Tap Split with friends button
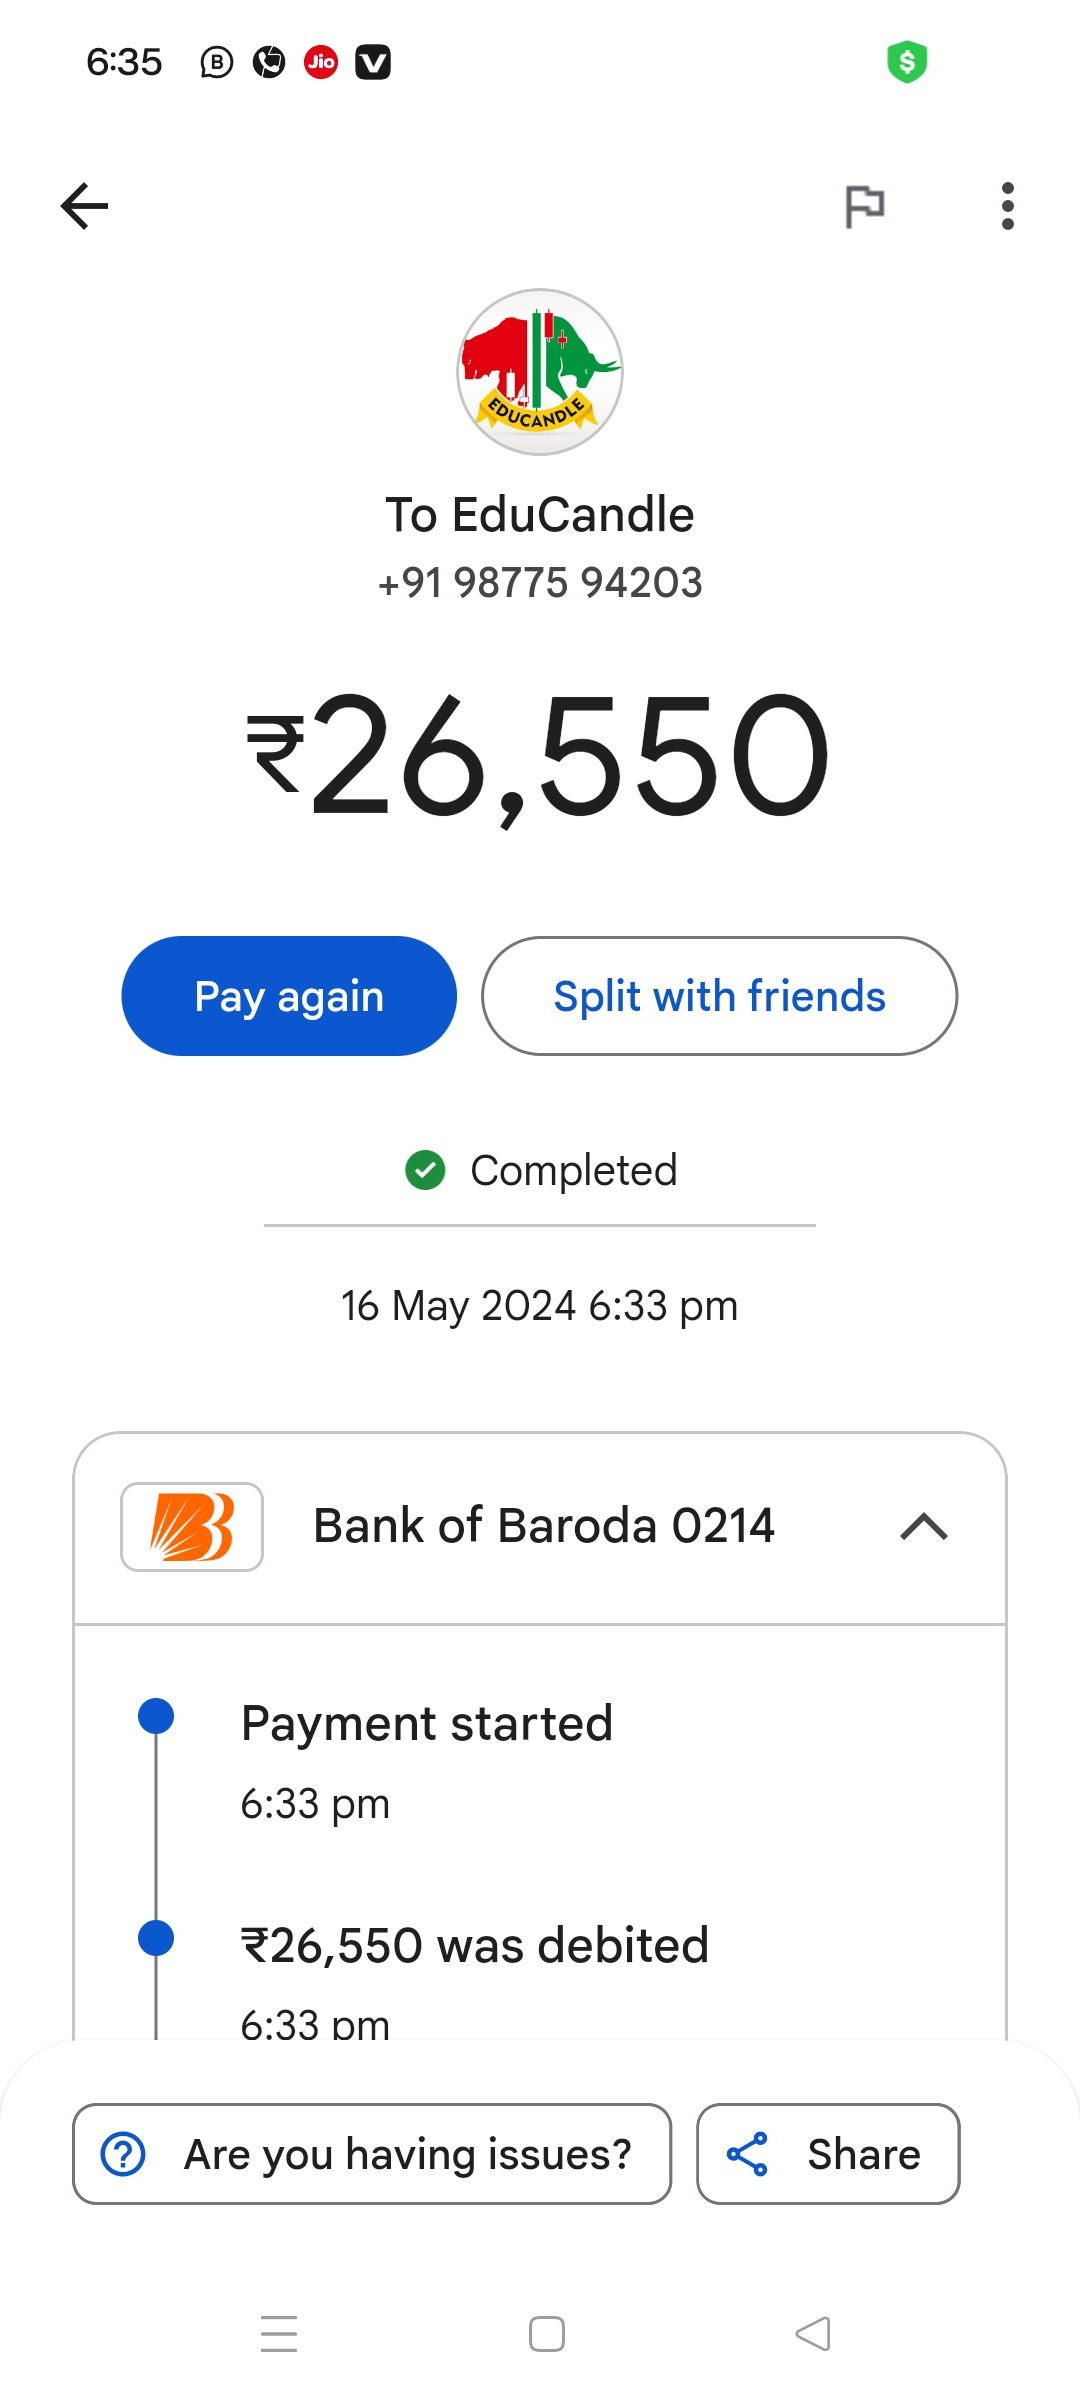Screen dimensions: 1080x2400 (x=719, y=996)
